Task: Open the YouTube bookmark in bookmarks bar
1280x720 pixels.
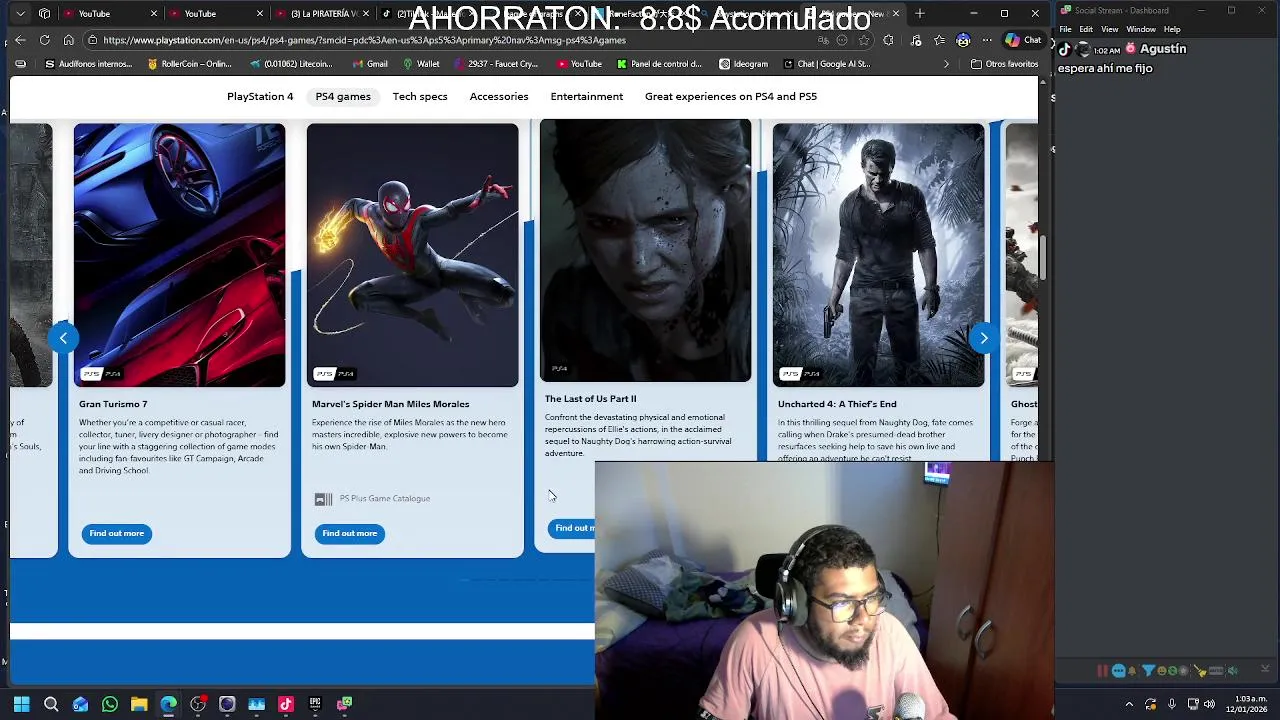Action: click(579, 64)
